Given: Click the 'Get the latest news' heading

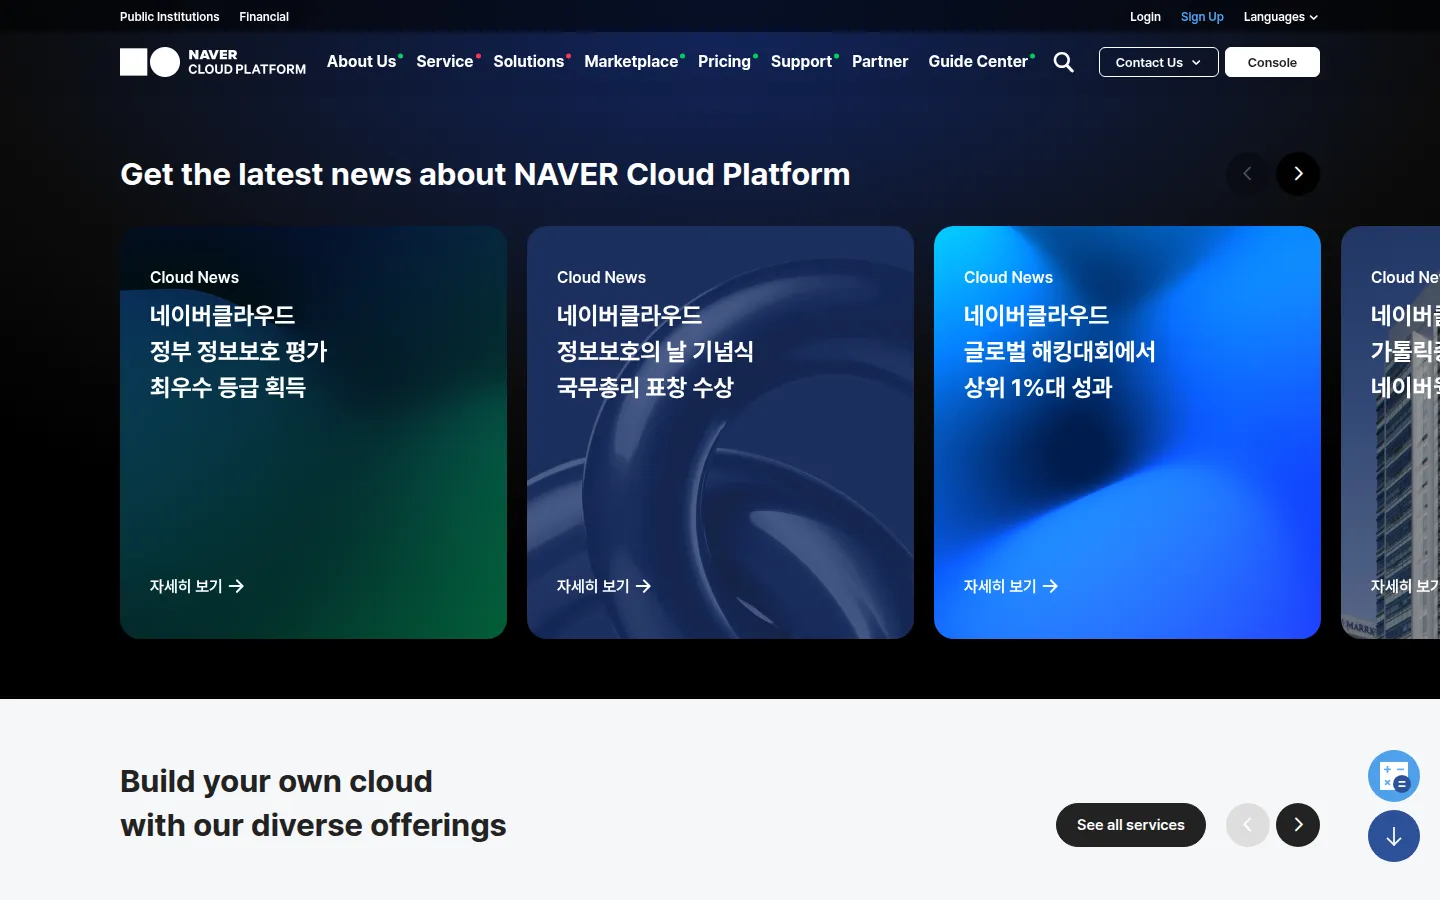Looking at the screenshot, I should (x=485, y=174).
